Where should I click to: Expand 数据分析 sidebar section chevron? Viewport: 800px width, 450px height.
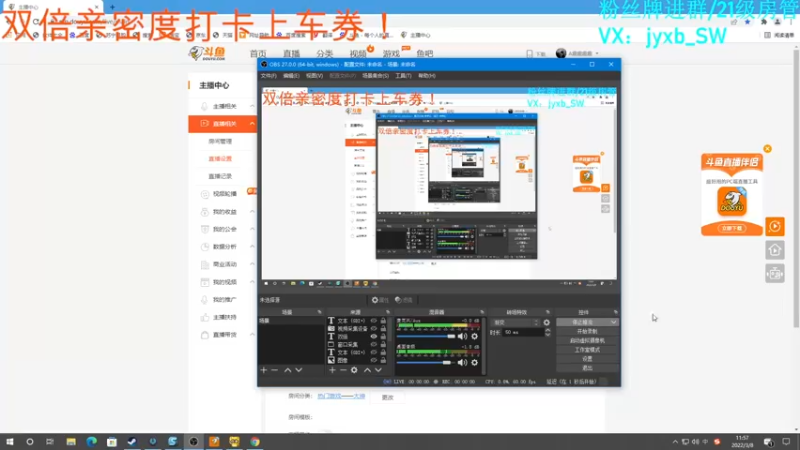pyautogui.click(x=252, y=246)
